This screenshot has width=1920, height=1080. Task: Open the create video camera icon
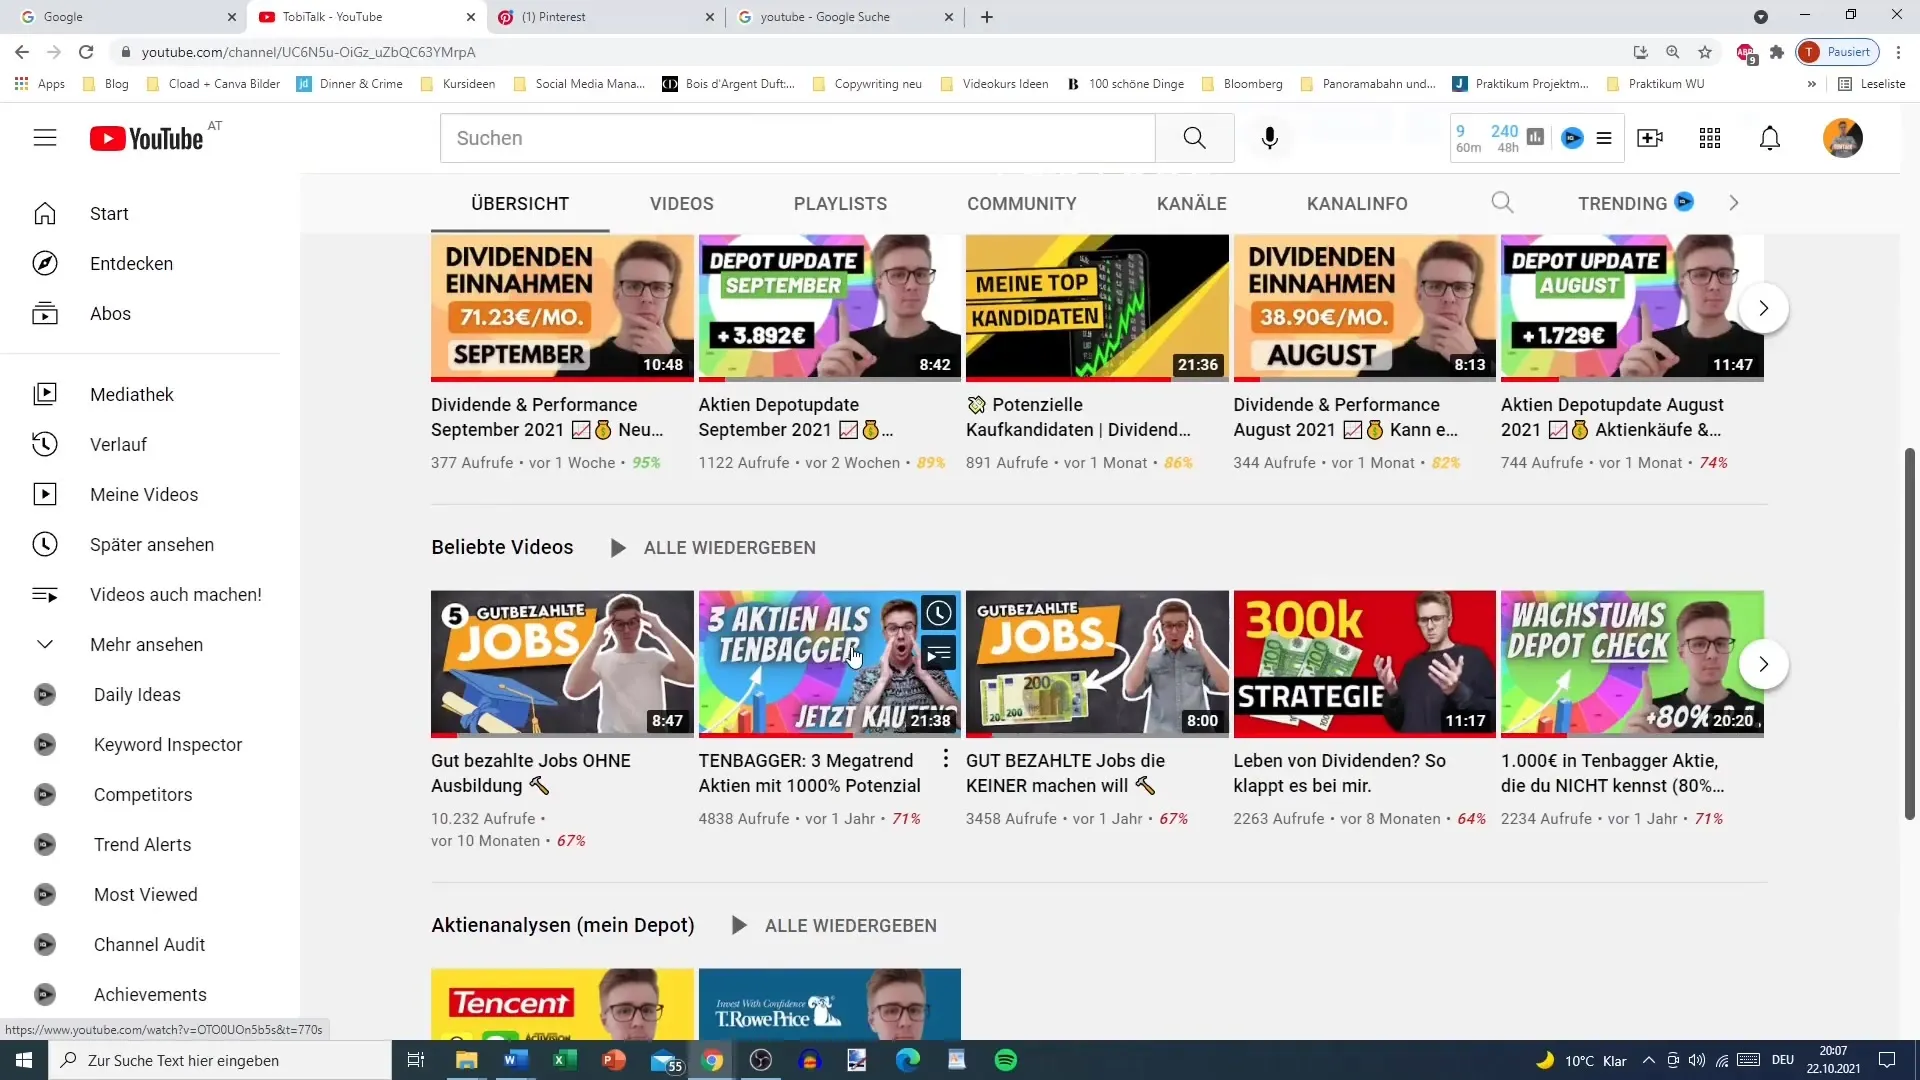coord(1650,138)
